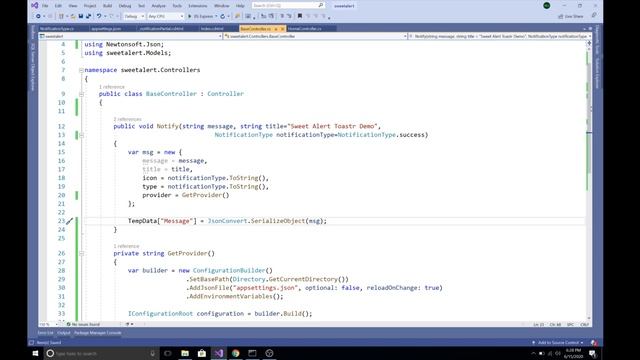
Task: Open the Debug menu
Action: [x=125, y=6]
